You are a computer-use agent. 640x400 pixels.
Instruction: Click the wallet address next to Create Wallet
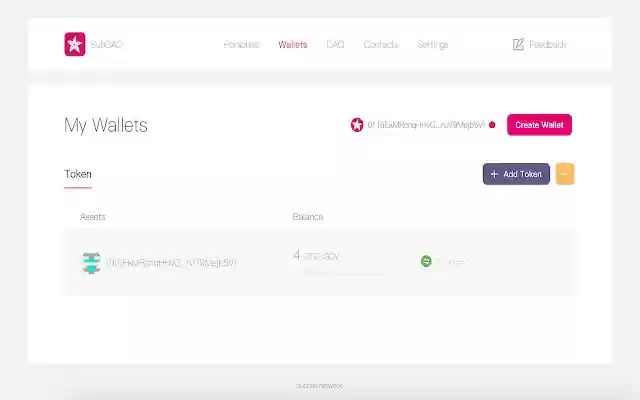[x=426, y=125]
